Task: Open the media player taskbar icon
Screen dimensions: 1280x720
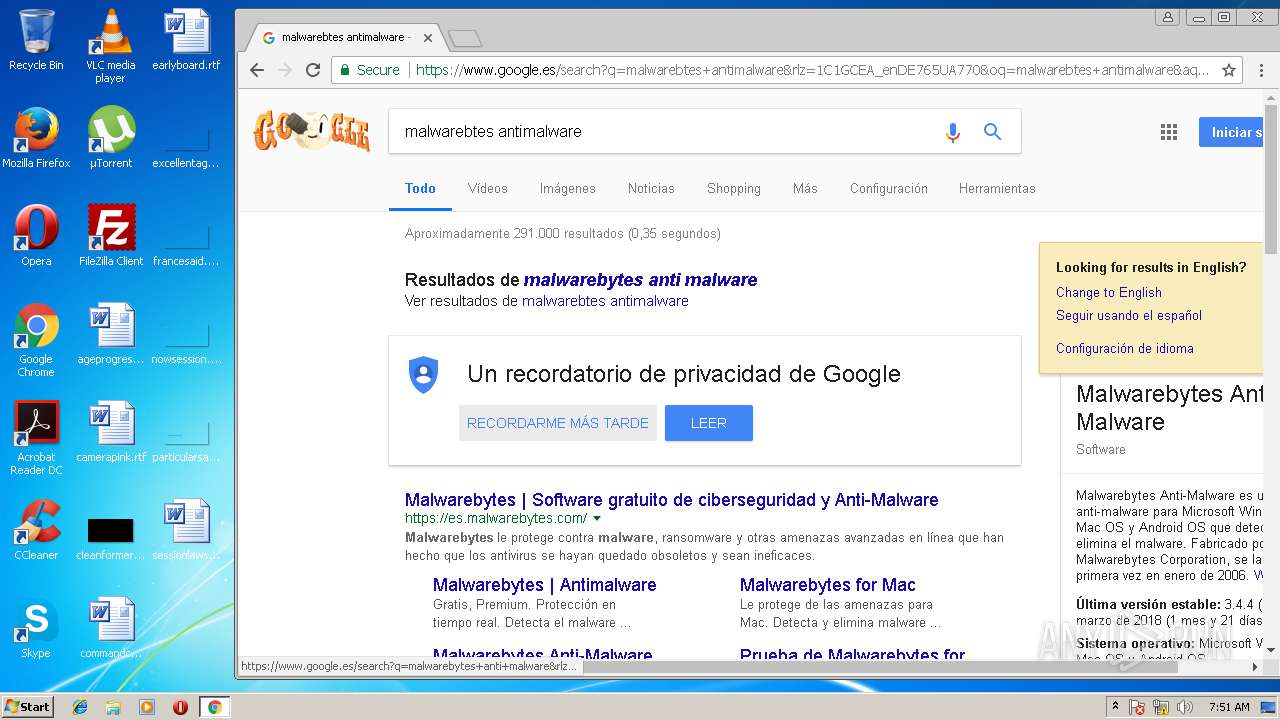Action: [147, 707]
